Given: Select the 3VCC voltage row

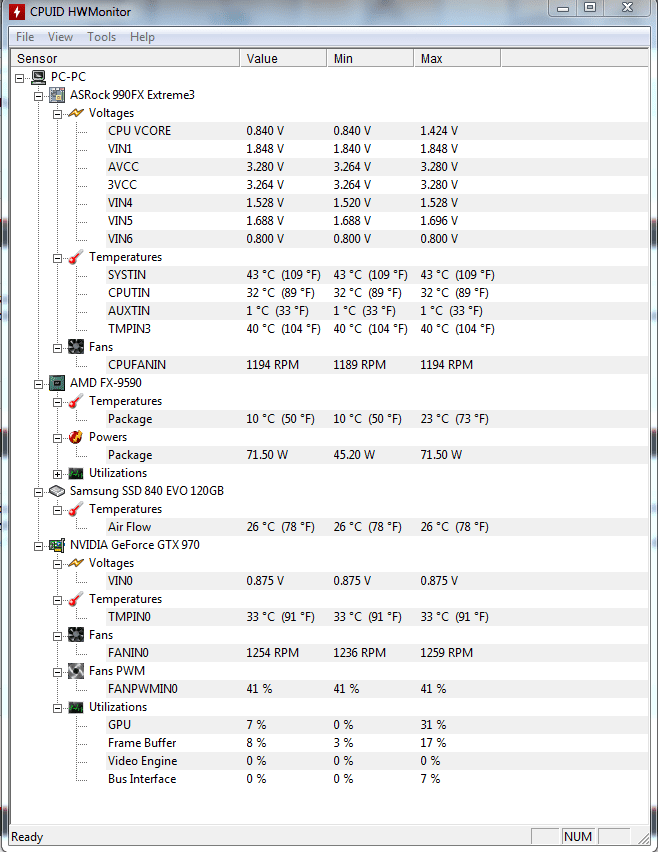Looking at the screenshot, I should click(377, 185).
